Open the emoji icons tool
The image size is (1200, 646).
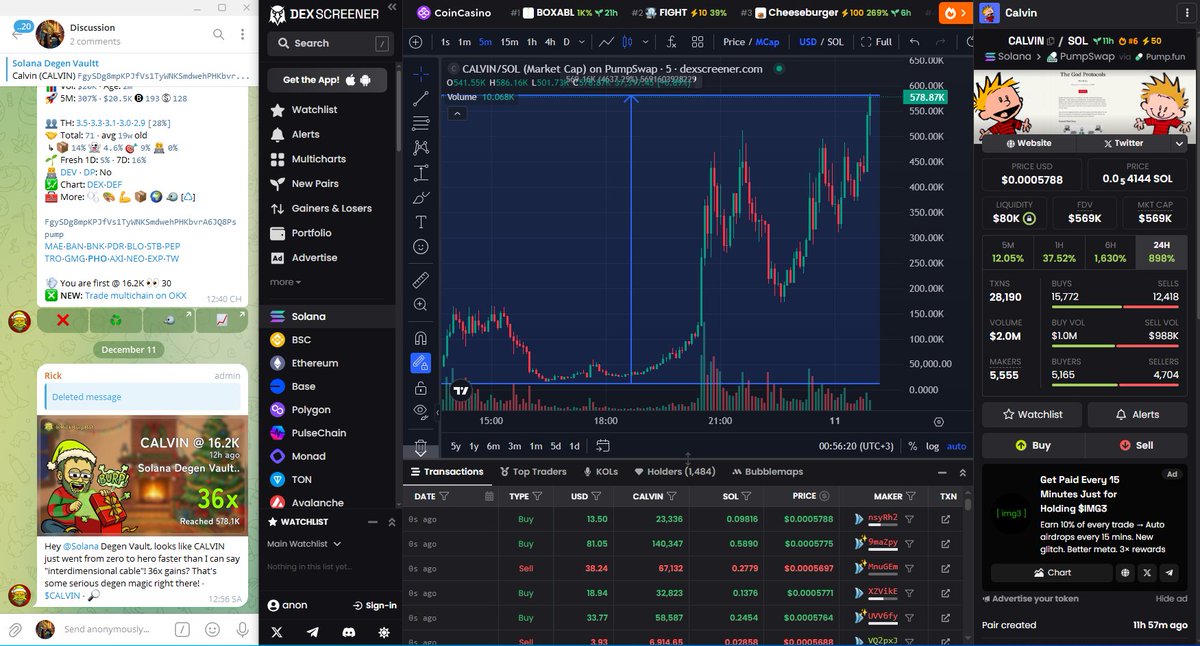421,246
